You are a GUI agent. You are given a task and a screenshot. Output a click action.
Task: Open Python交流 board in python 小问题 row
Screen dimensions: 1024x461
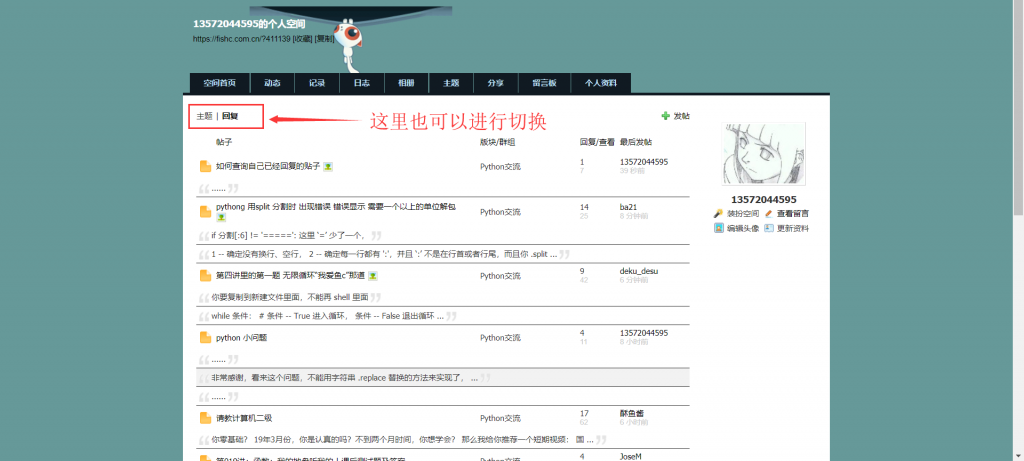click(x=500, y=338)
